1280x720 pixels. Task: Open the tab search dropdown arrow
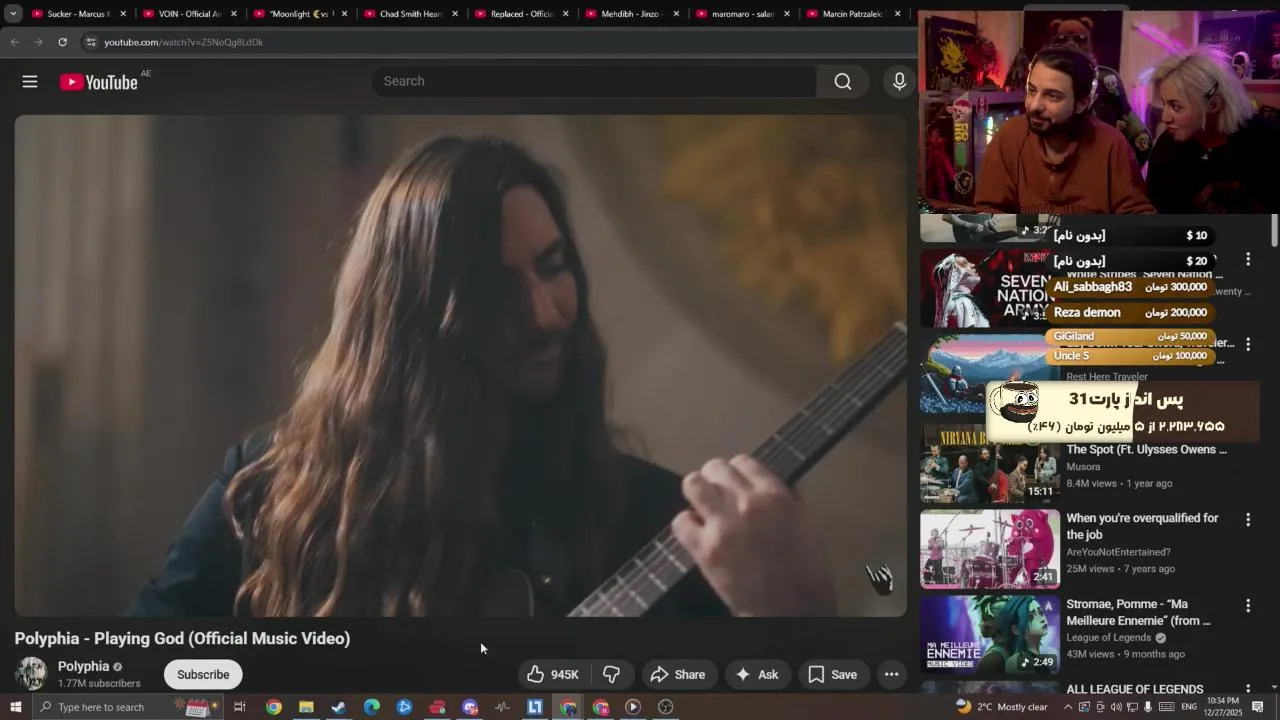[13, 14]
